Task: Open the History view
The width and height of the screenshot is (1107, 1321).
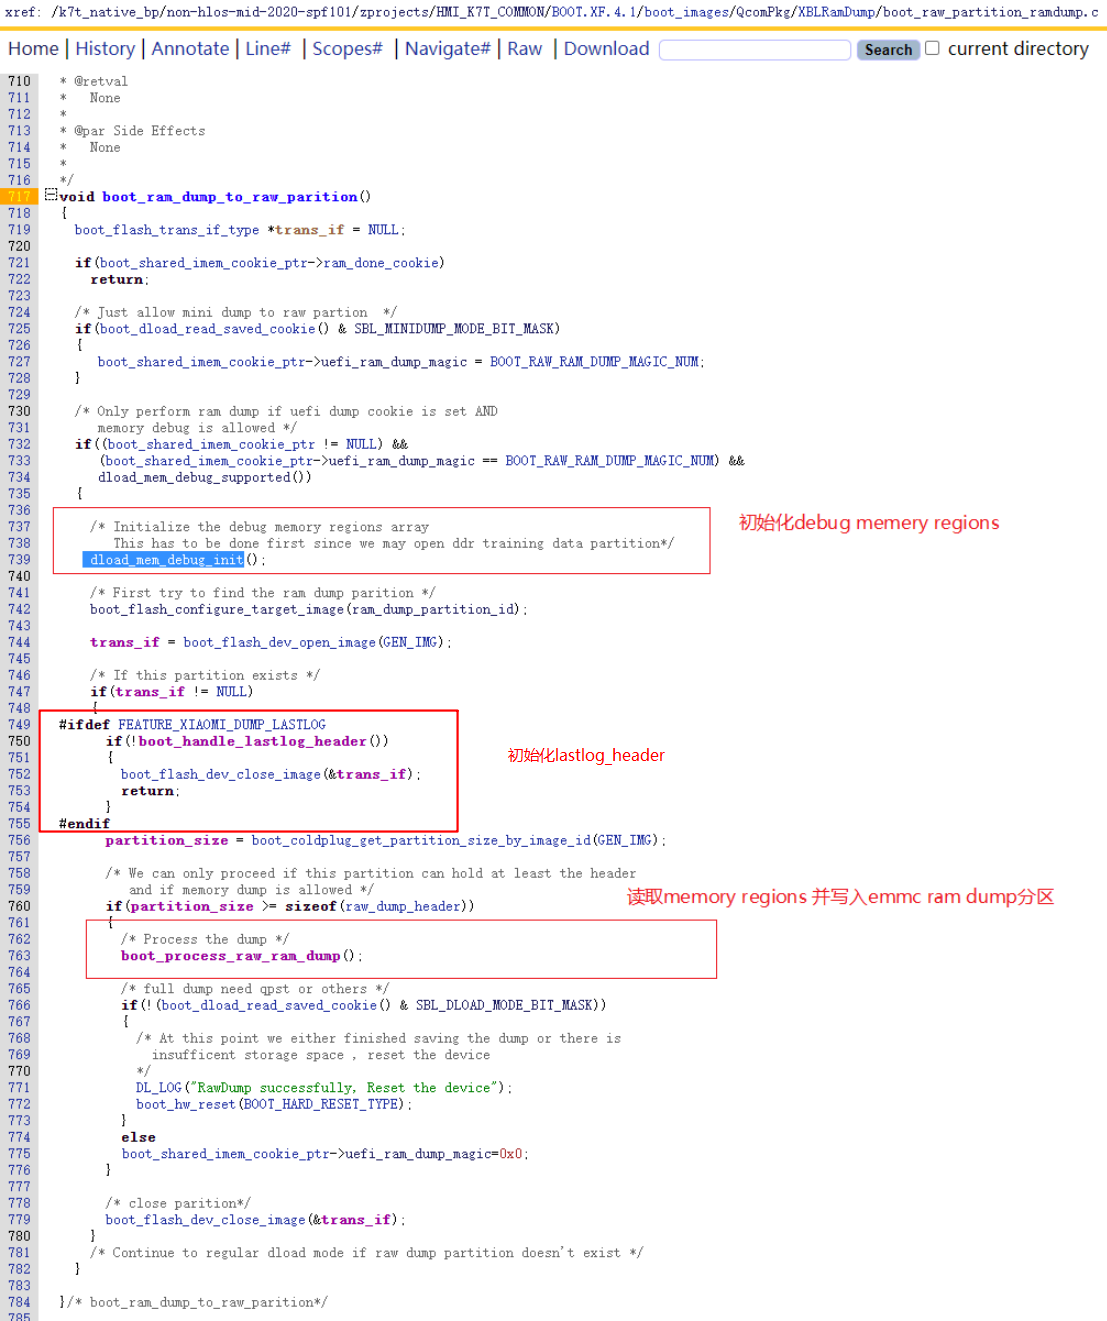Action: (x=105, y=49)
